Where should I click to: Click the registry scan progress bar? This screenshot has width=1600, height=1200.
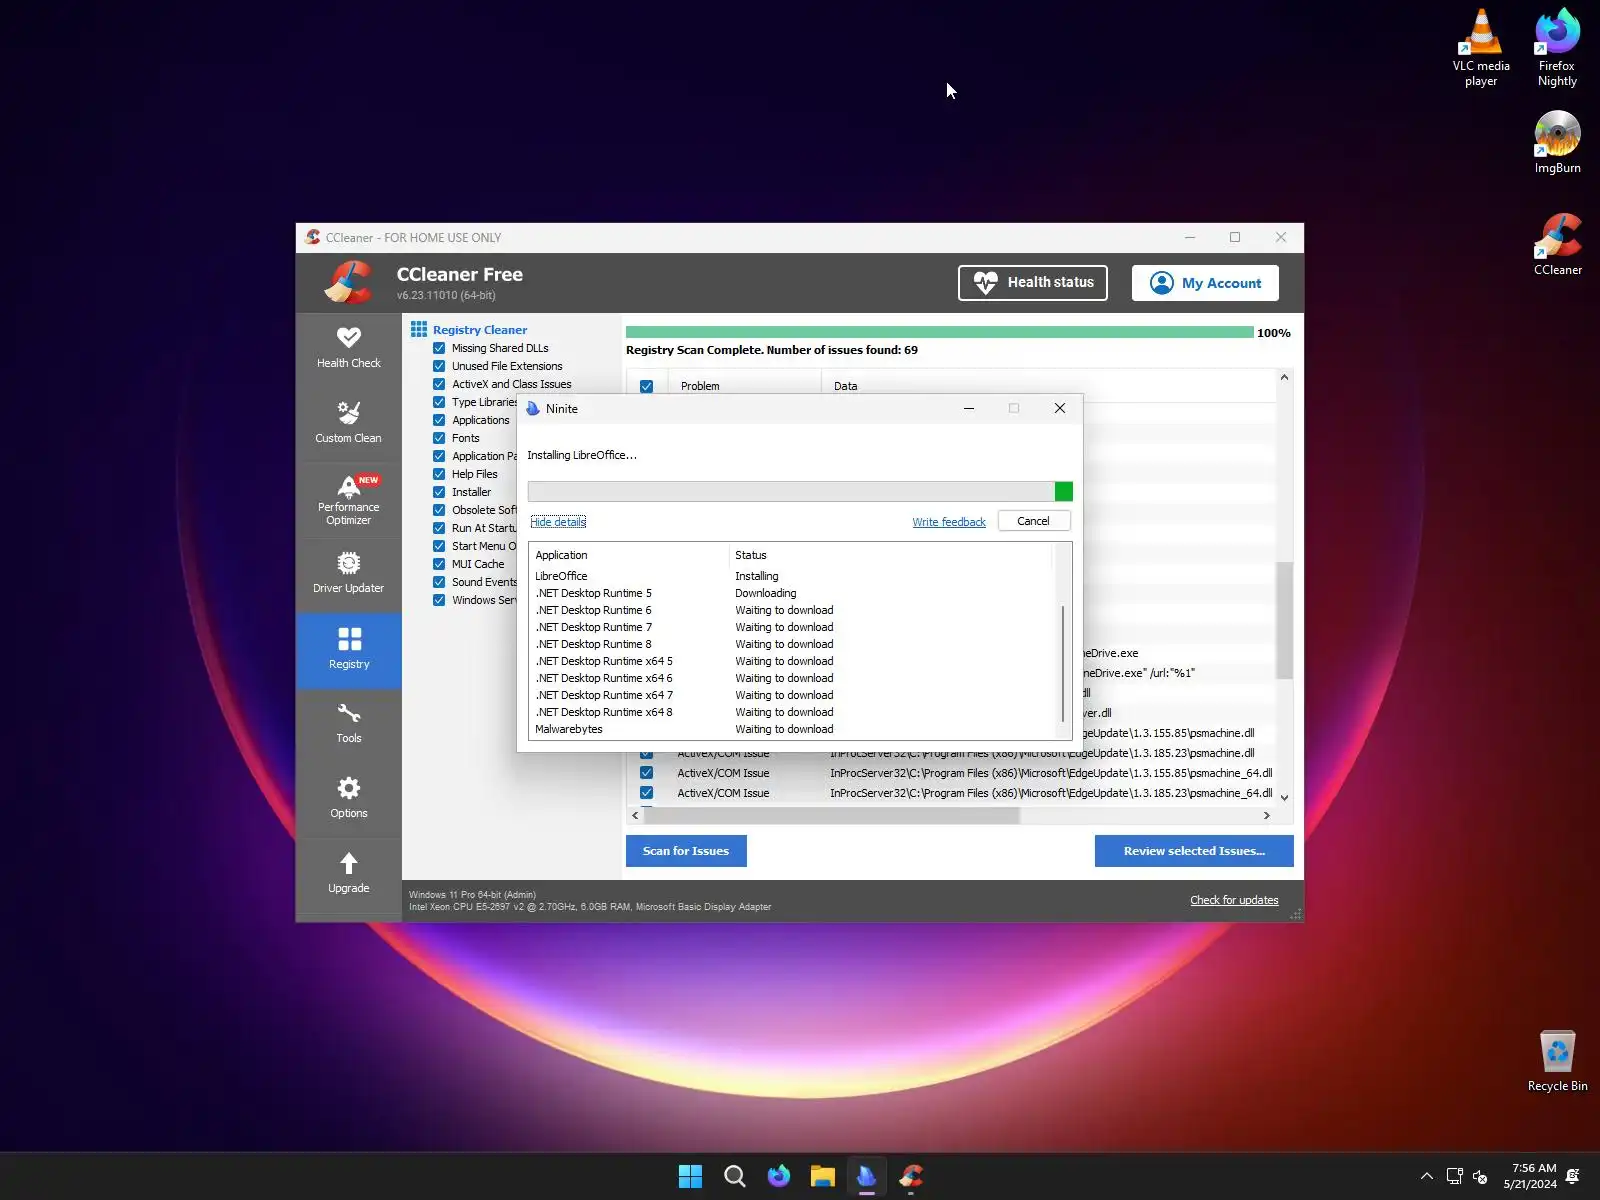(940, 332)
